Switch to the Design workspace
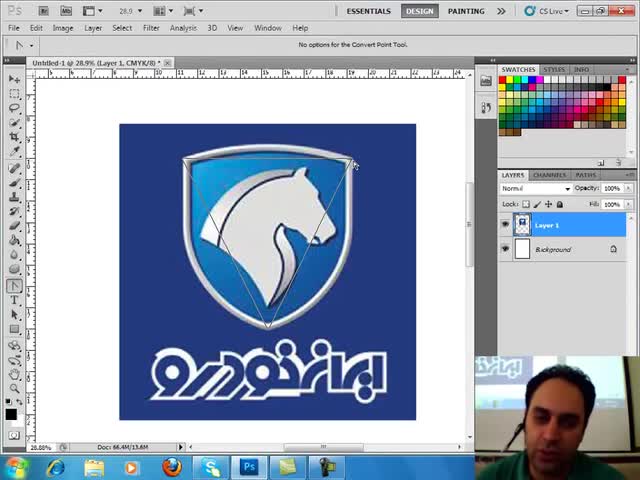The height and width of the screenshot is (480, 640). [x=420, y=11]
